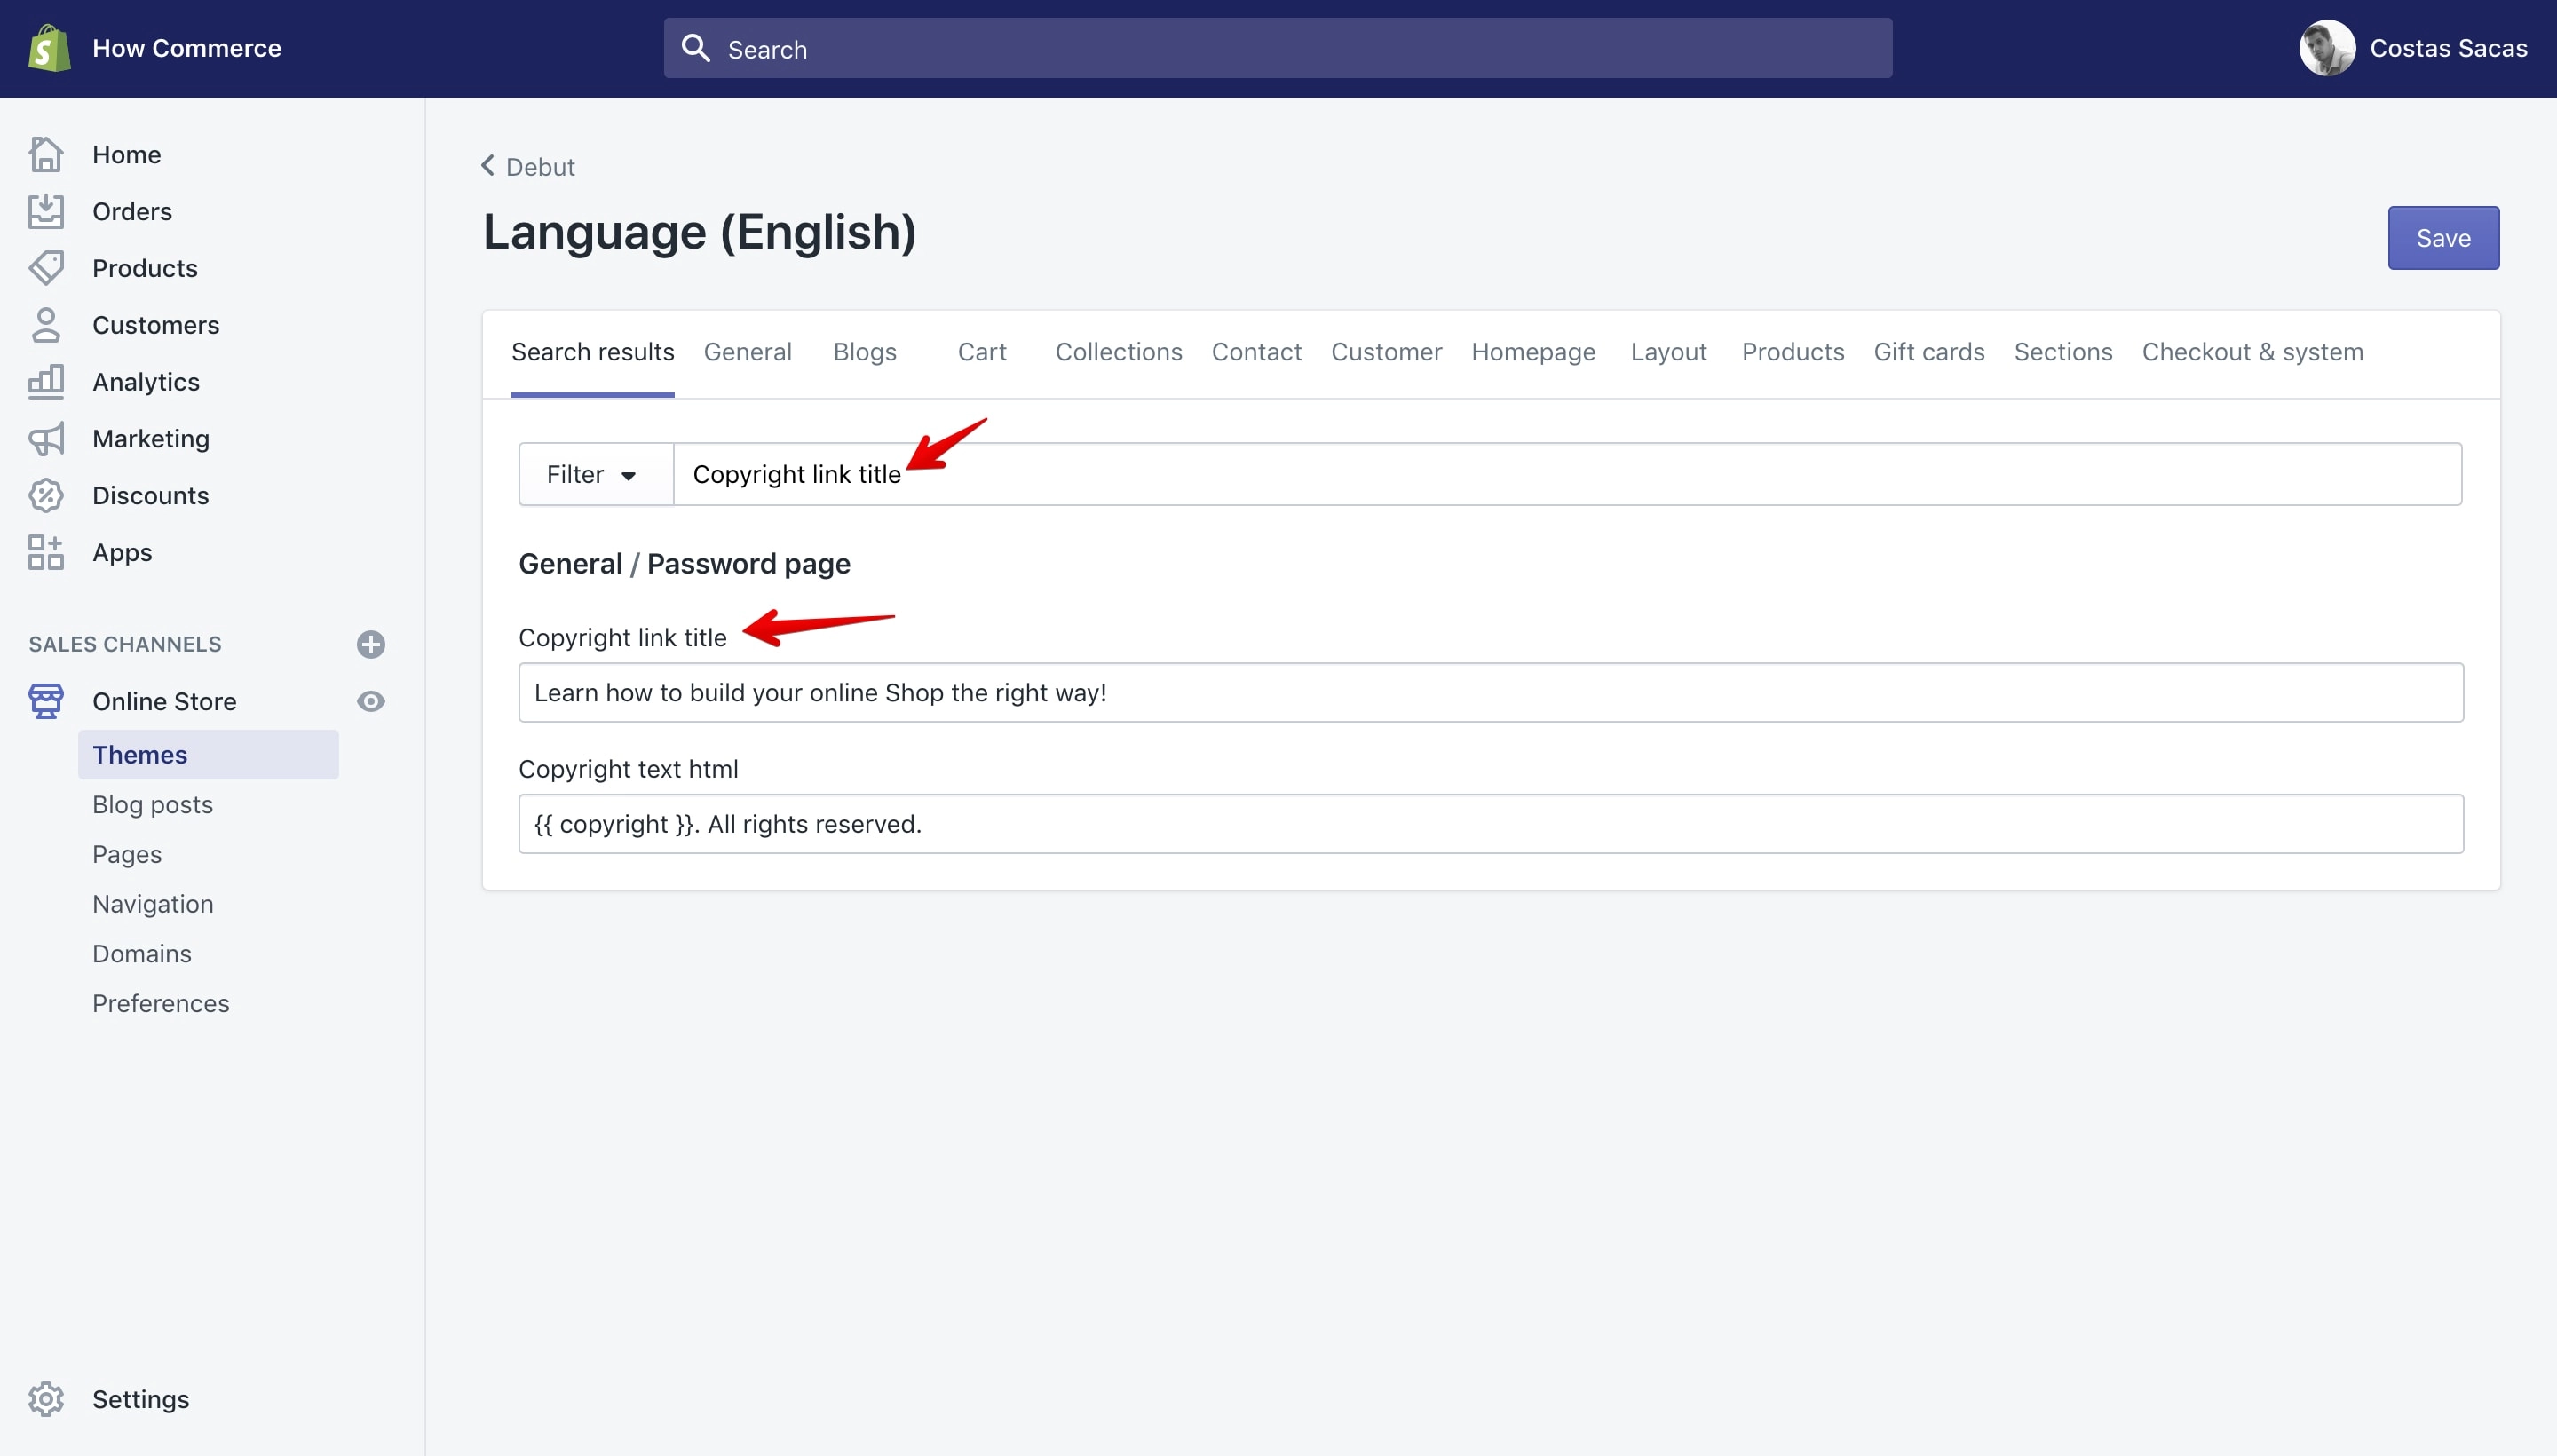Click the Customers person icon
Screen dimensions: 2557x1456
coord(46,325)
